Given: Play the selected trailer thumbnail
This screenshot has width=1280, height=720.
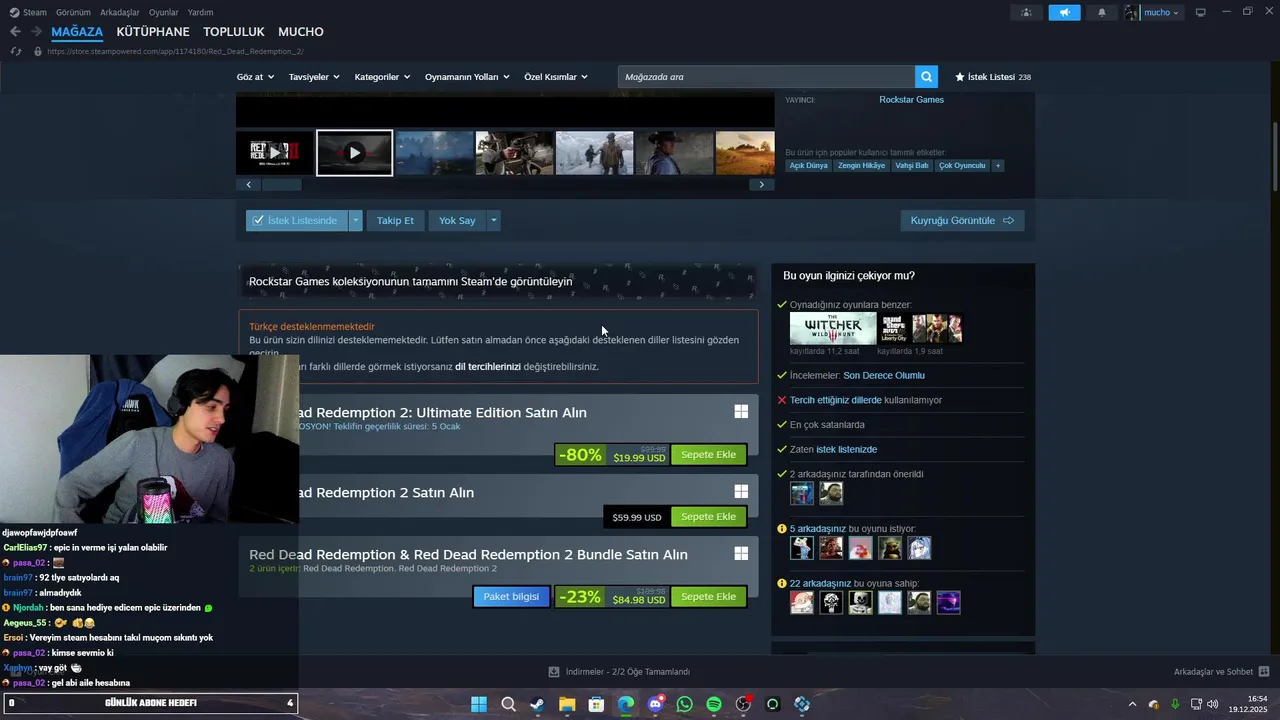Looking at the screenshot, I should (x=355, y=153).
